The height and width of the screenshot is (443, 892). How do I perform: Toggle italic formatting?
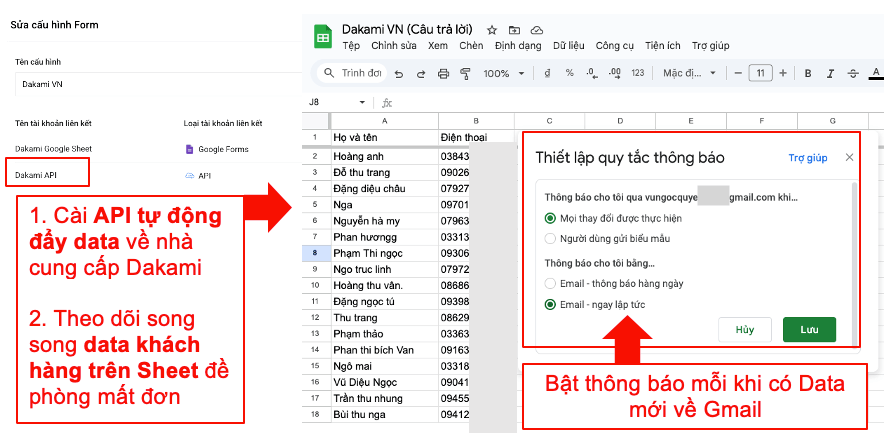pos(830,73)
